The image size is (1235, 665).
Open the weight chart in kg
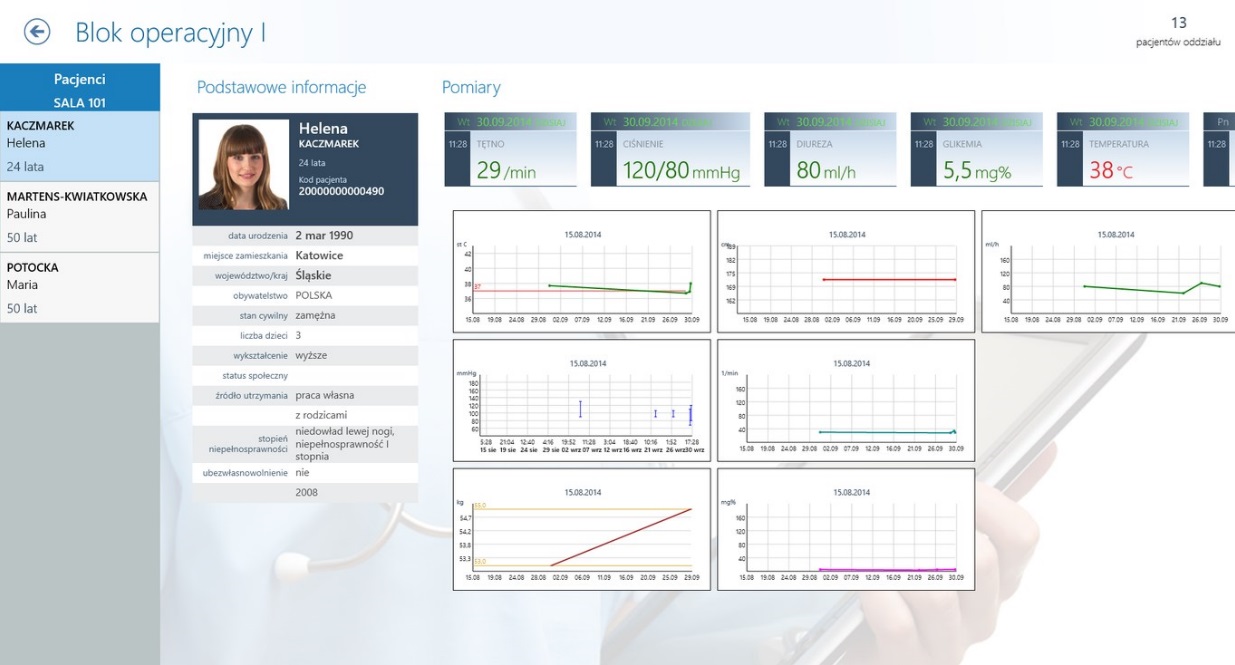click(x=581, y=529)
